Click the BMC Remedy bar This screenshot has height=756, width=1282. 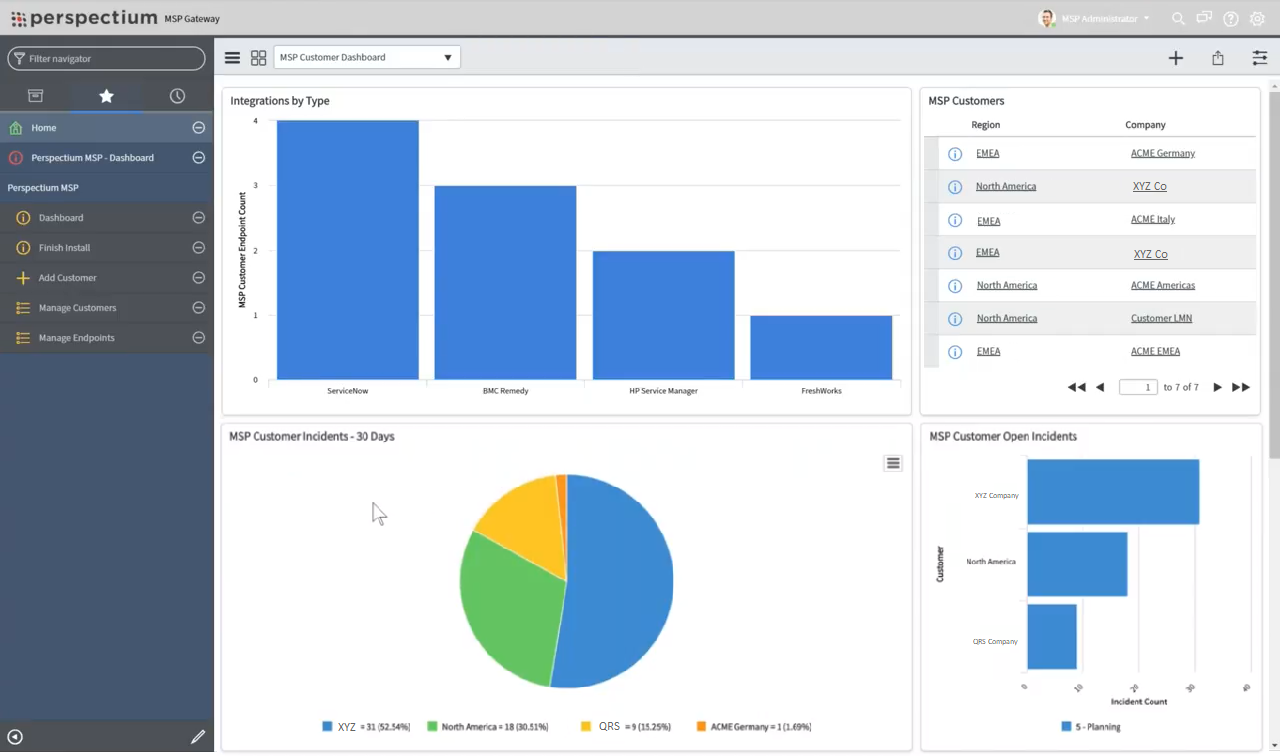[x=505, y=283]
